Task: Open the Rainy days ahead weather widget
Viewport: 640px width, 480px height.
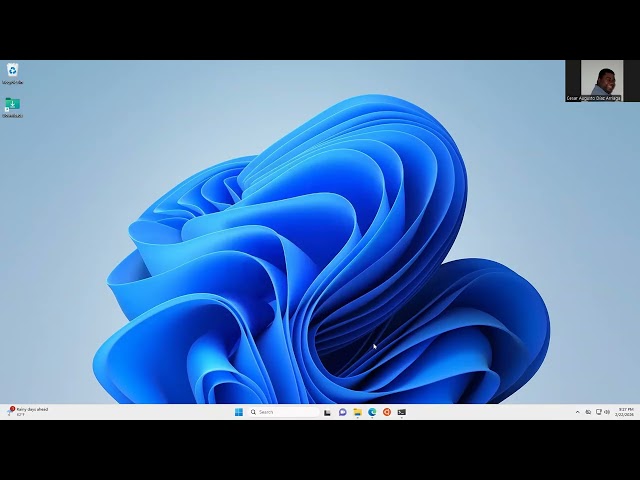Action: click(27, 411)
